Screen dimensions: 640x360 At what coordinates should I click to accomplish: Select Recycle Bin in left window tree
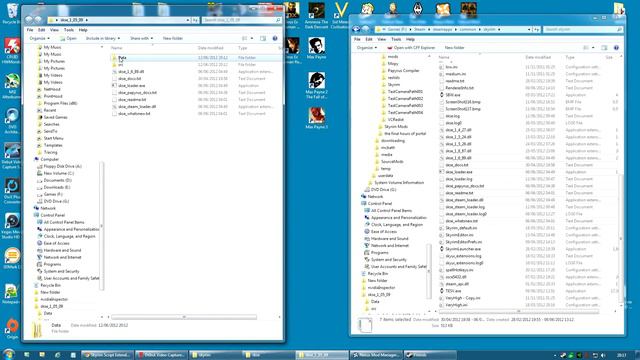(50, 285)
